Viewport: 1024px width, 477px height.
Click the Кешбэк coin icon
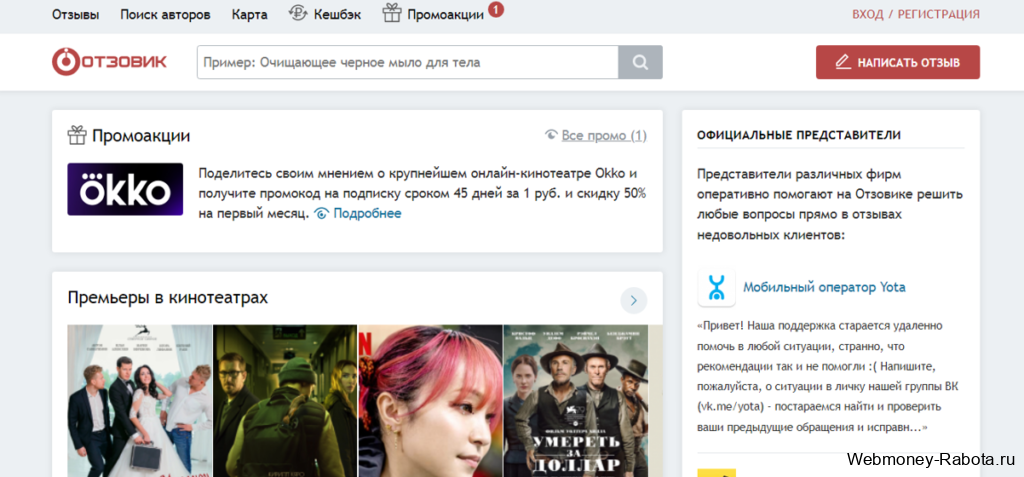pos(298,13)
